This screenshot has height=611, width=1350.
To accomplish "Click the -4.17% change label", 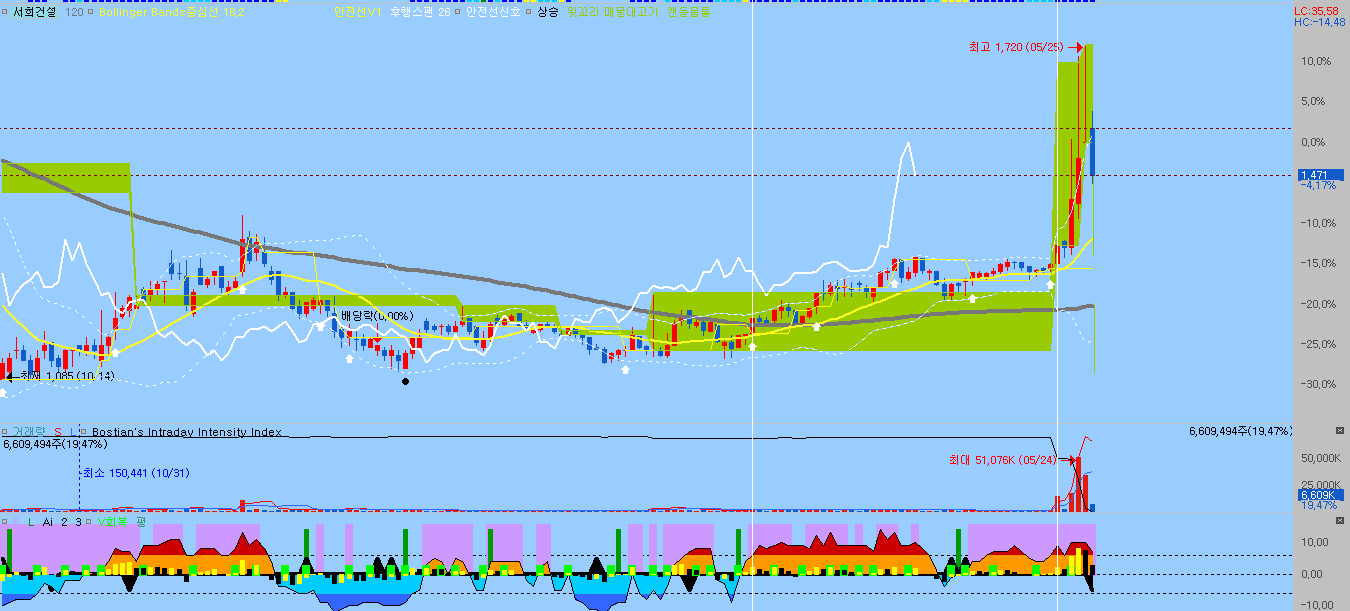I will (x=1318, y=186).
